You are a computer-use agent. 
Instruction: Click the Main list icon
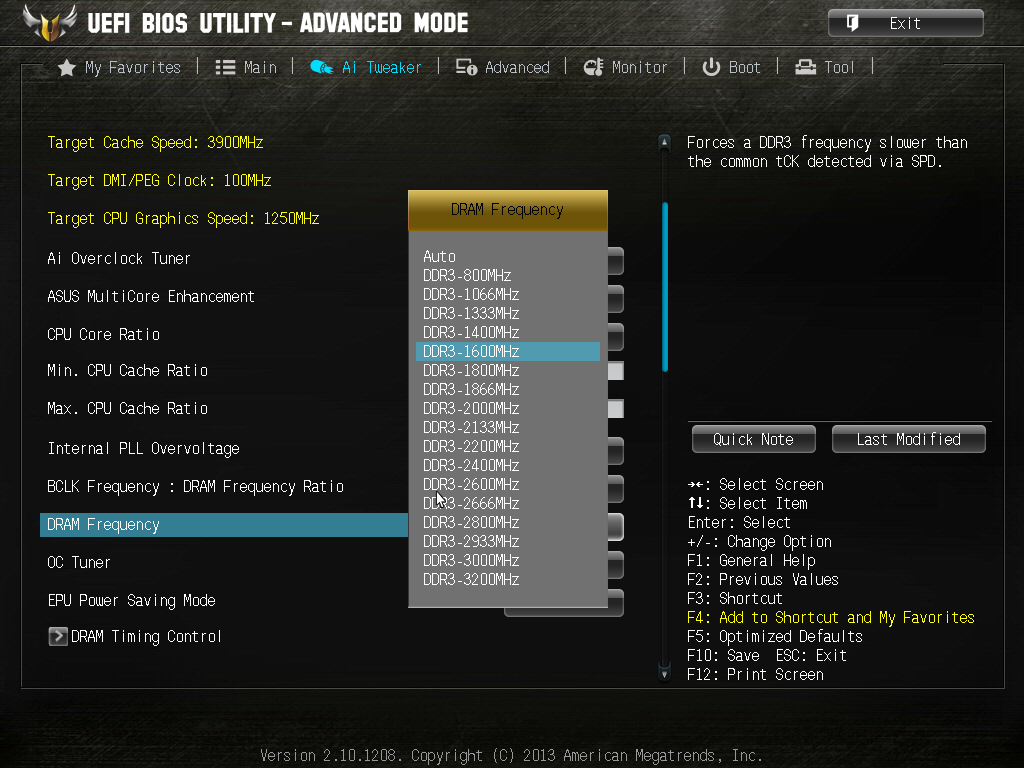click(225, 67)
